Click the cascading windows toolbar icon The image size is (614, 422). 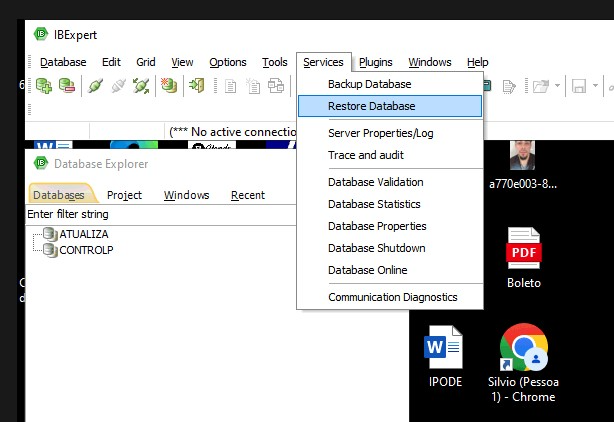(x=276, y=86)
